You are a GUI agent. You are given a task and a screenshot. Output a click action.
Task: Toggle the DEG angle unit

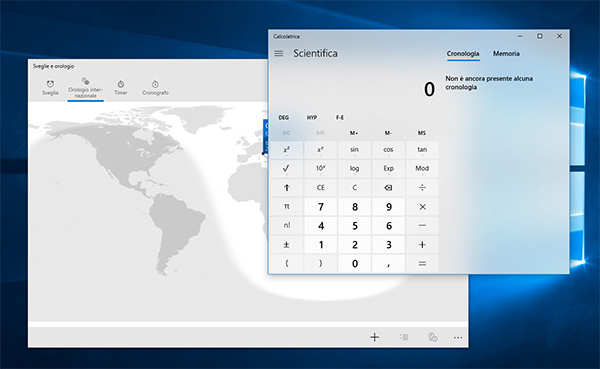284,118
